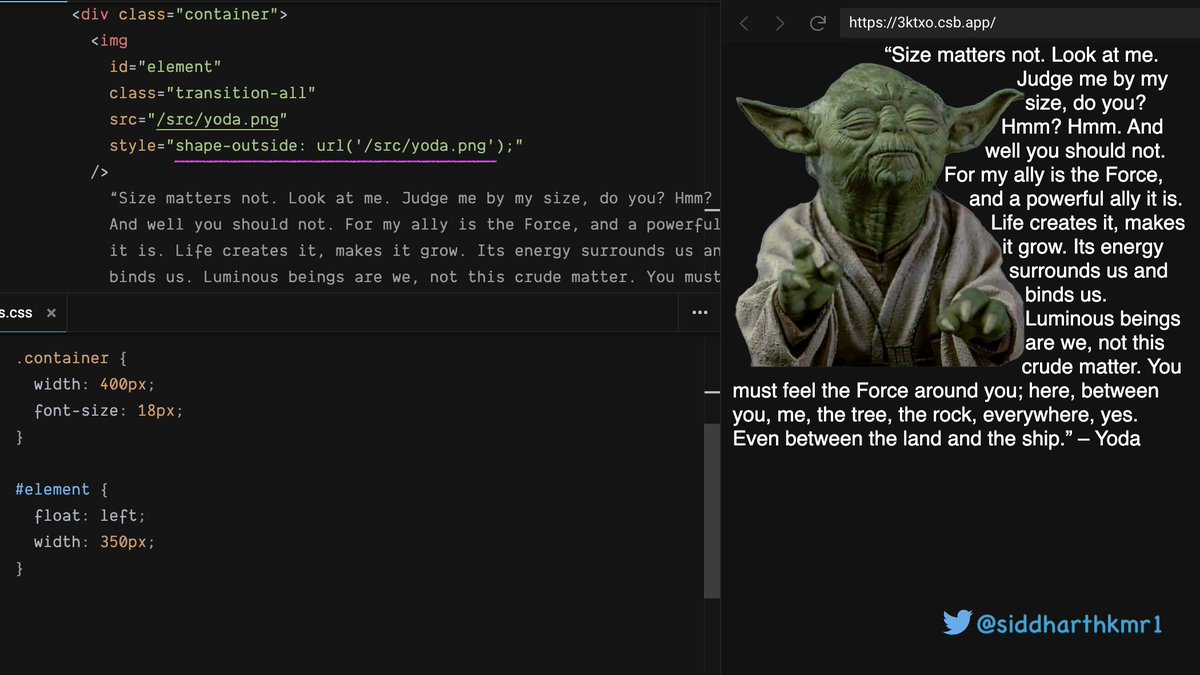Screen dimensions: 1200x675
Task: Click the CSS editor vertical scrollbar
Action: coord(712,510)
